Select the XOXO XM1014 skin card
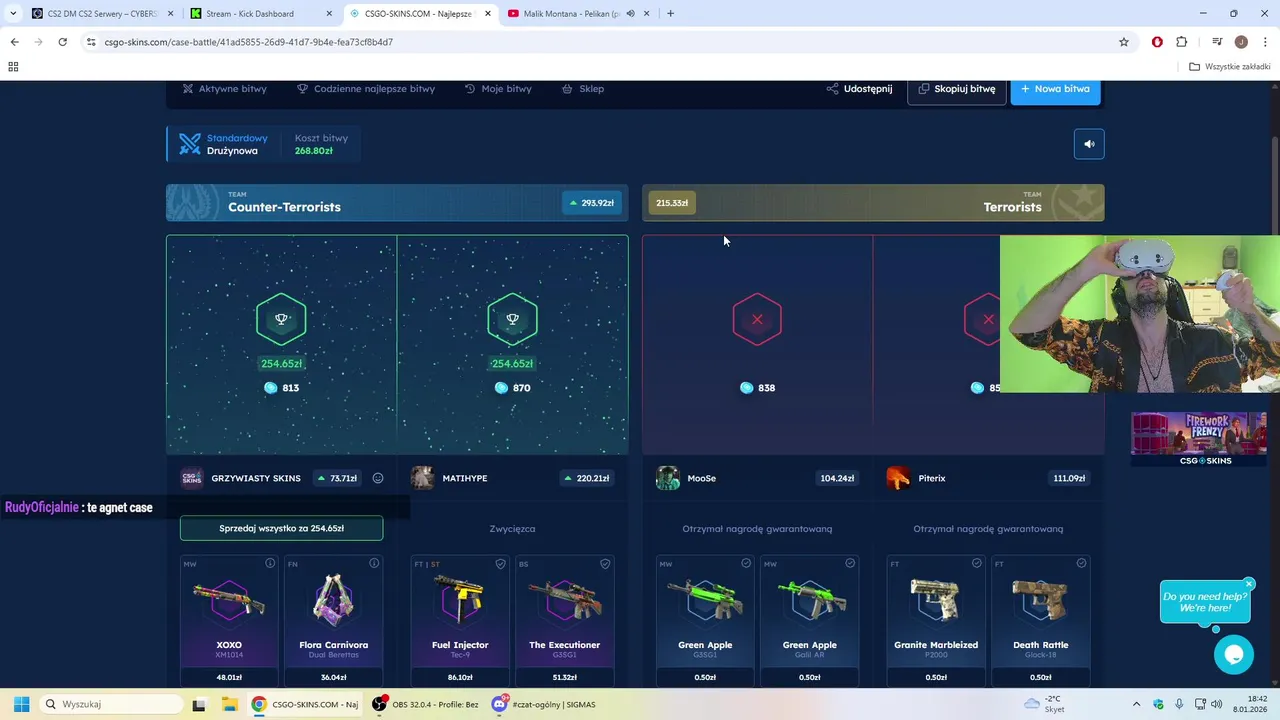This screenshot has height=720, width=1280. point(229,621)
